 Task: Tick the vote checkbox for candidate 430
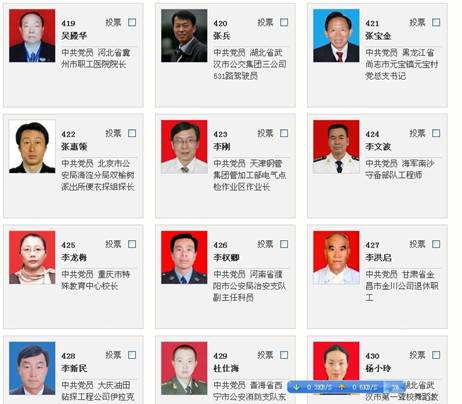pos(436,355)
